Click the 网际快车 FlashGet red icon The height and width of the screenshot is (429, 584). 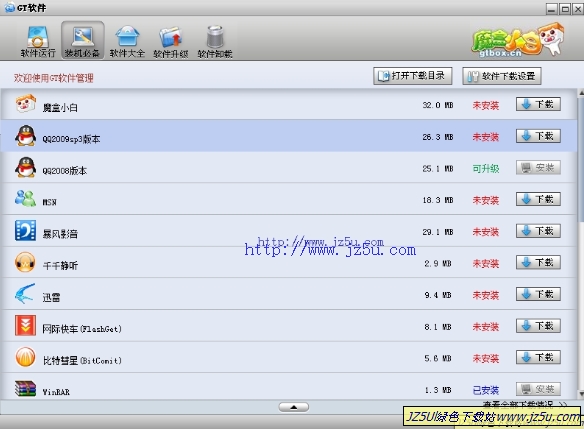pos(25,325)
